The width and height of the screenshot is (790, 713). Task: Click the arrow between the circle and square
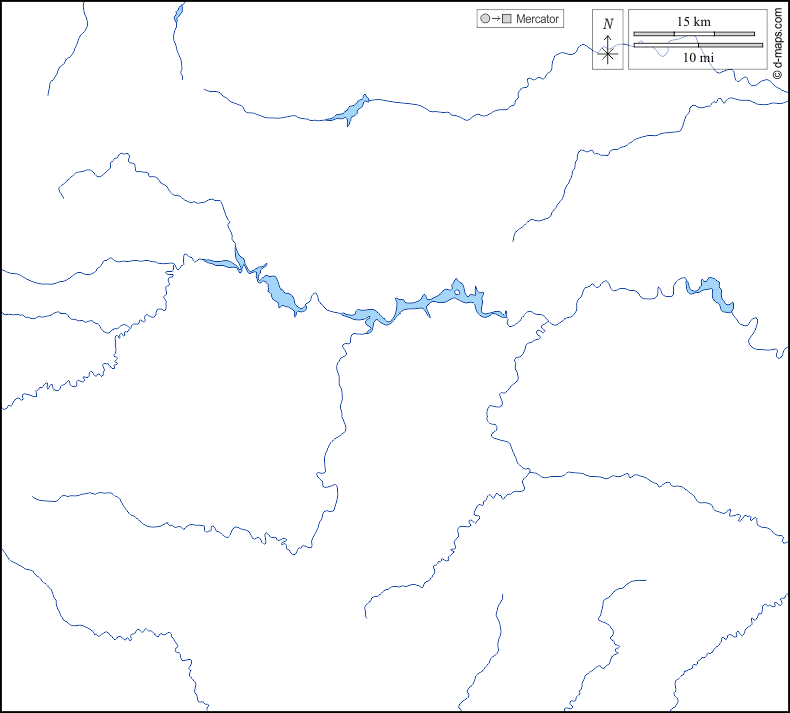pos(495,19)
